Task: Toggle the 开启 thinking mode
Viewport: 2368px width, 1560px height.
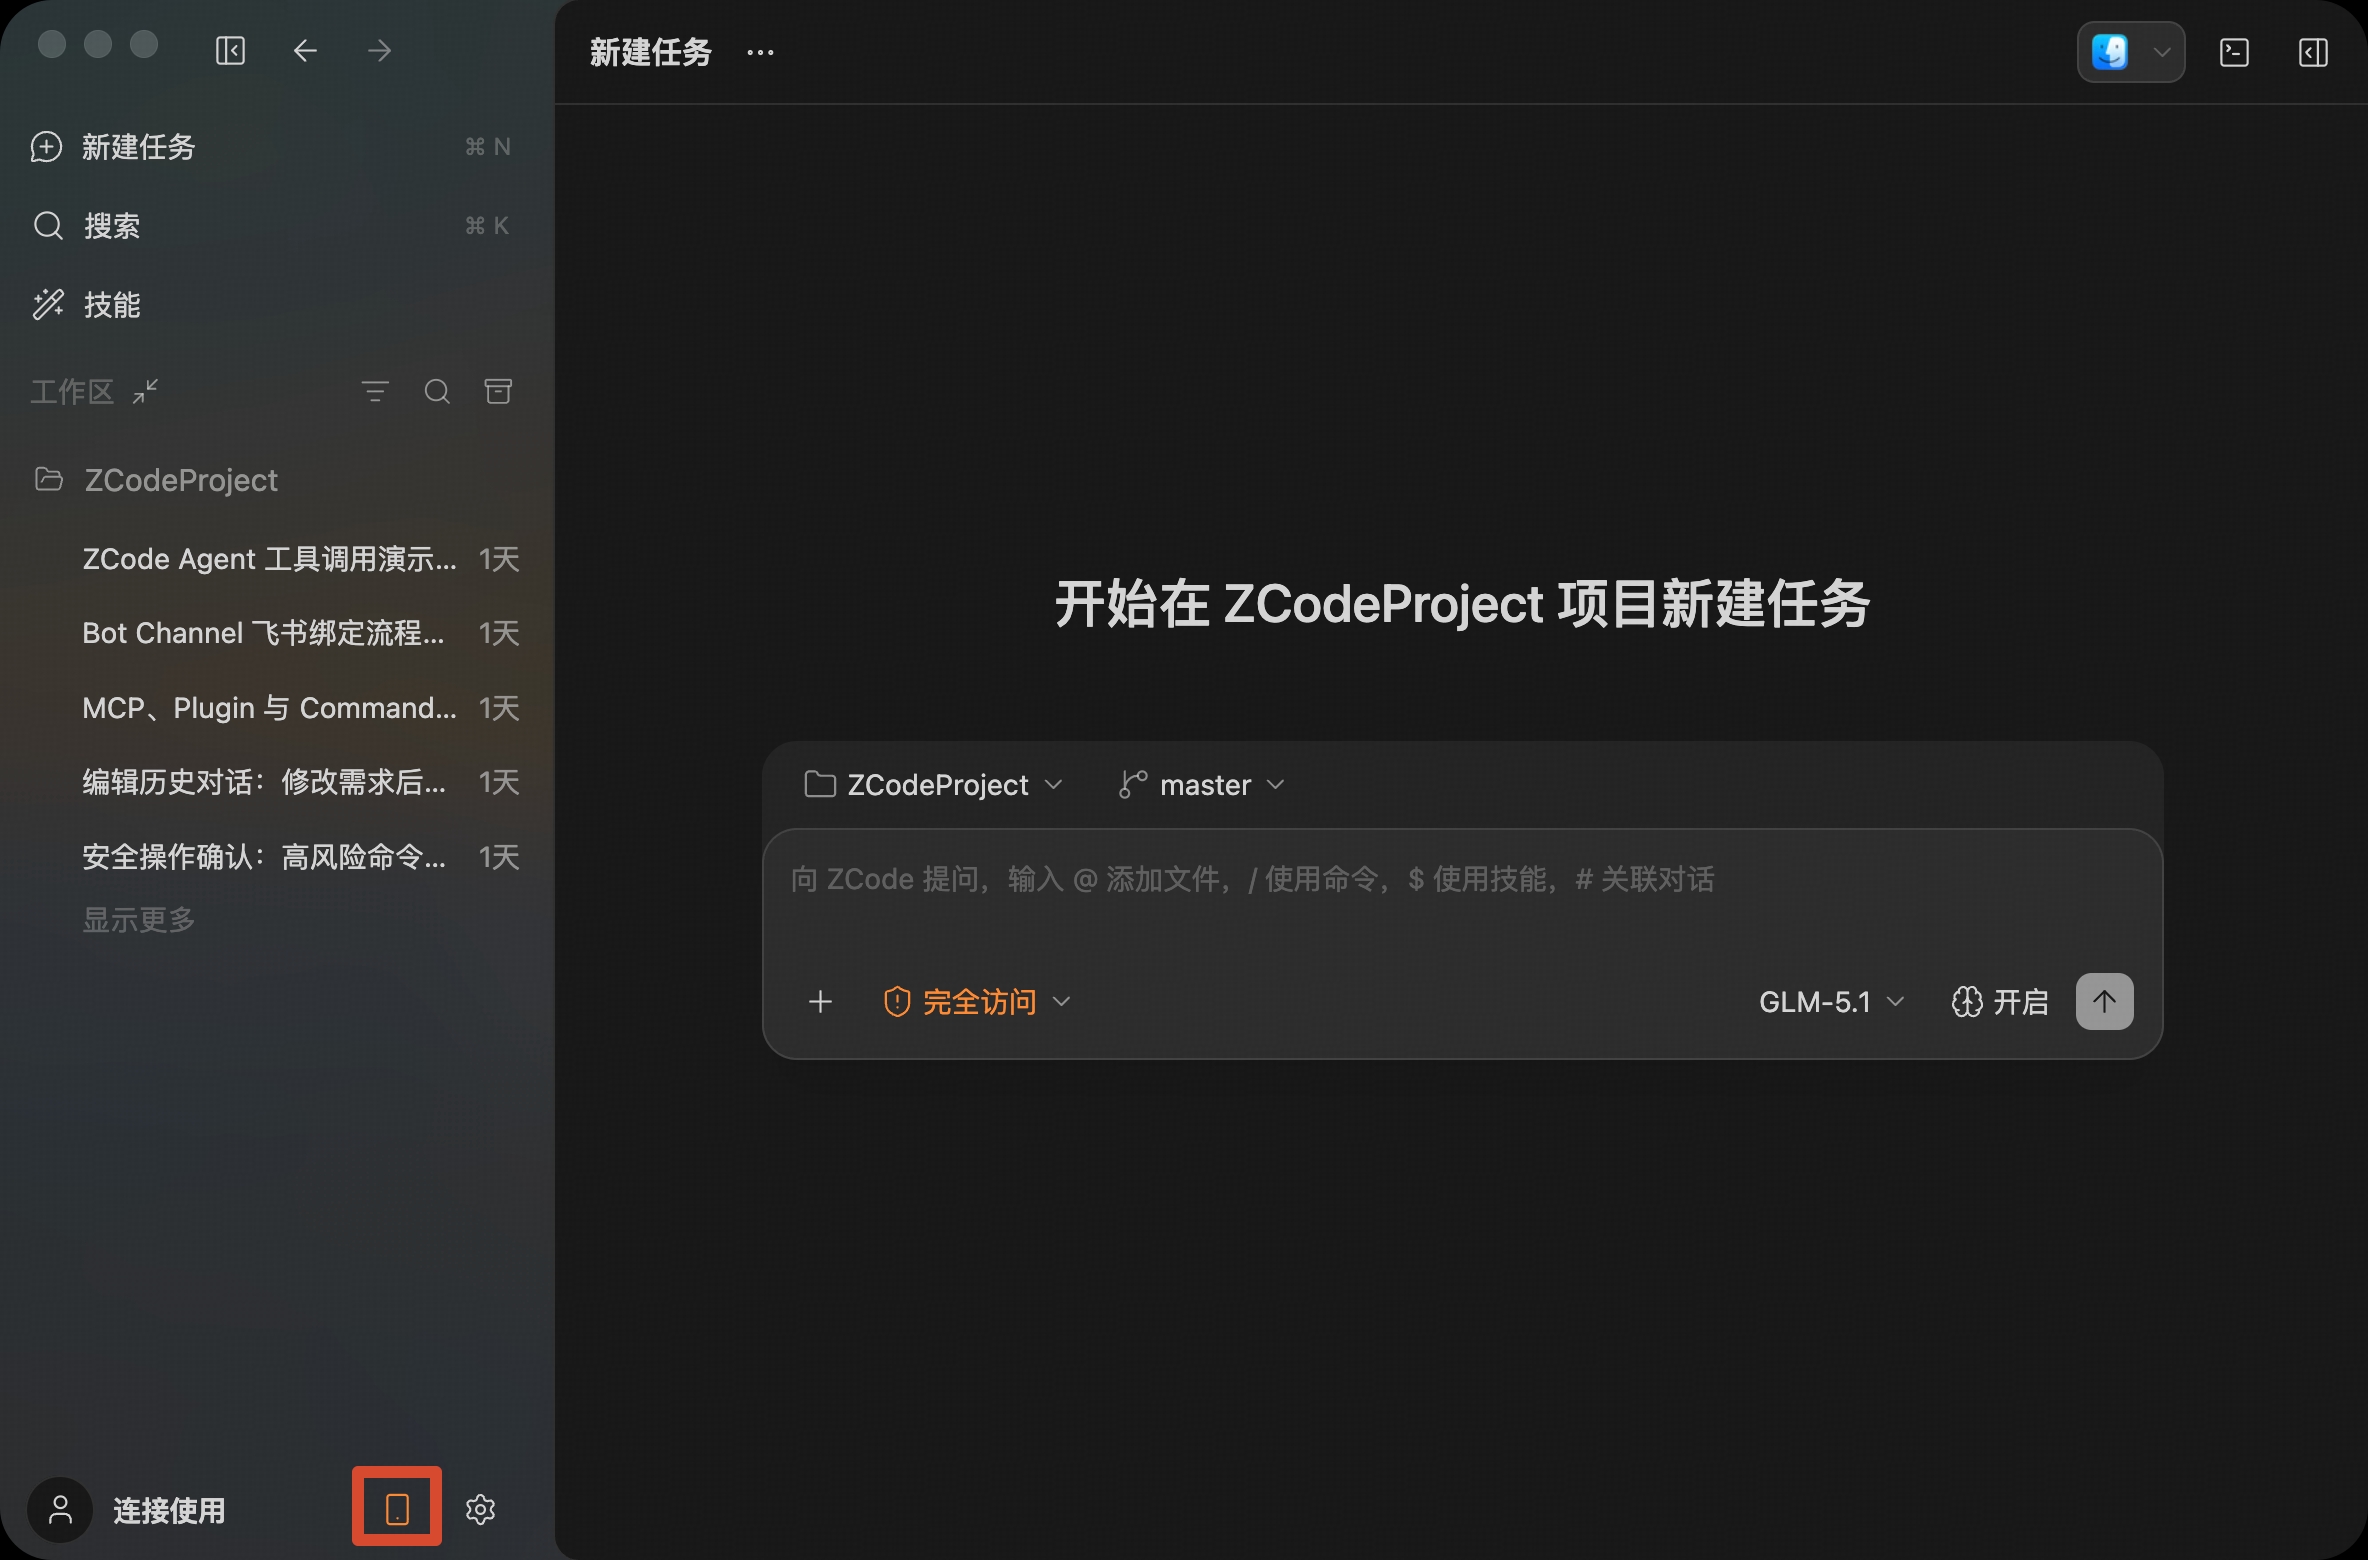Action: coord(2000,1001)
